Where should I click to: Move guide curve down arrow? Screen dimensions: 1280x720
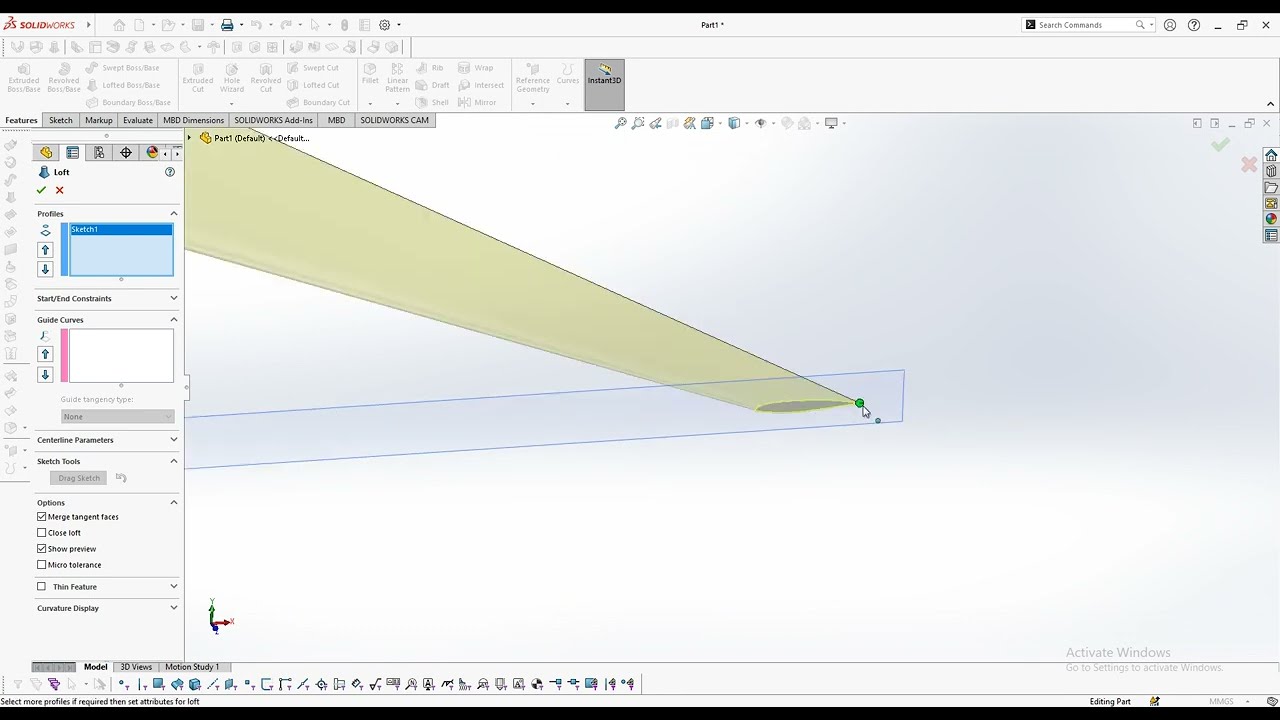tap(45, 375)
